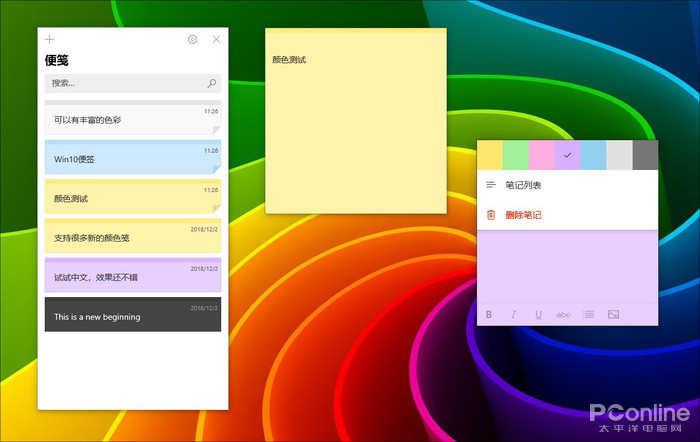Open the blue note Win10便签
Screen dimensions: 700x442
133,157
